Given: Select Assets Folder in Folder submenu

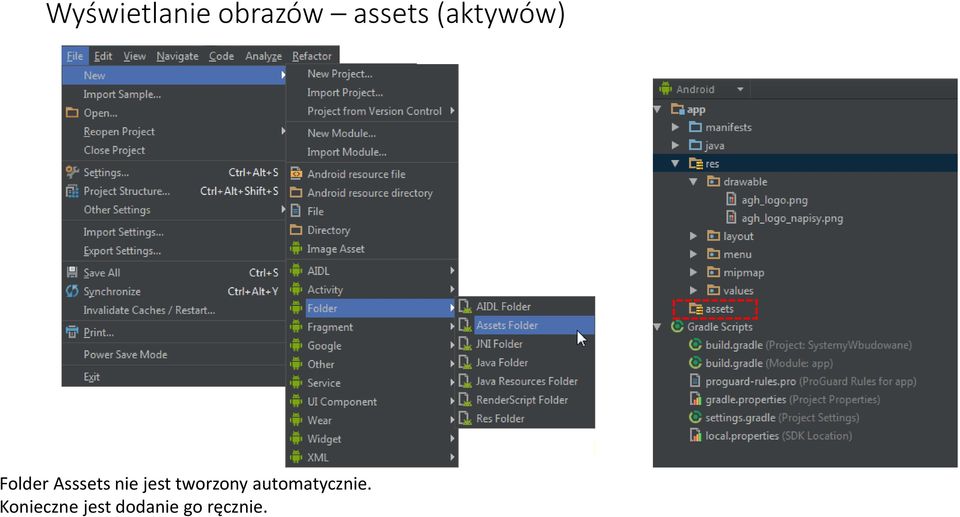Looking at the screenshot, I should [526, 325].
